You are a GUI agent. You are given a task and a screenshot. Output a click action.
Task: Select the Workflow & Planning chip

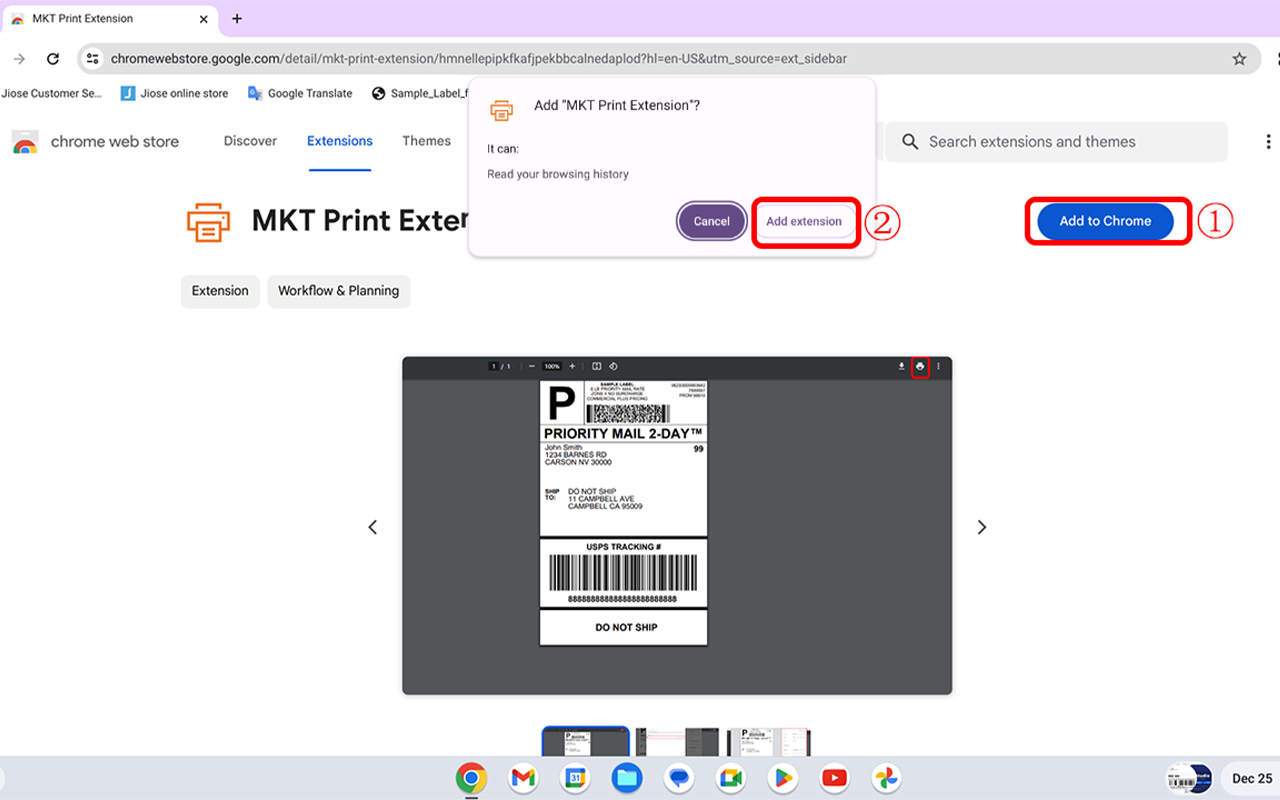[x=339, y=291]
